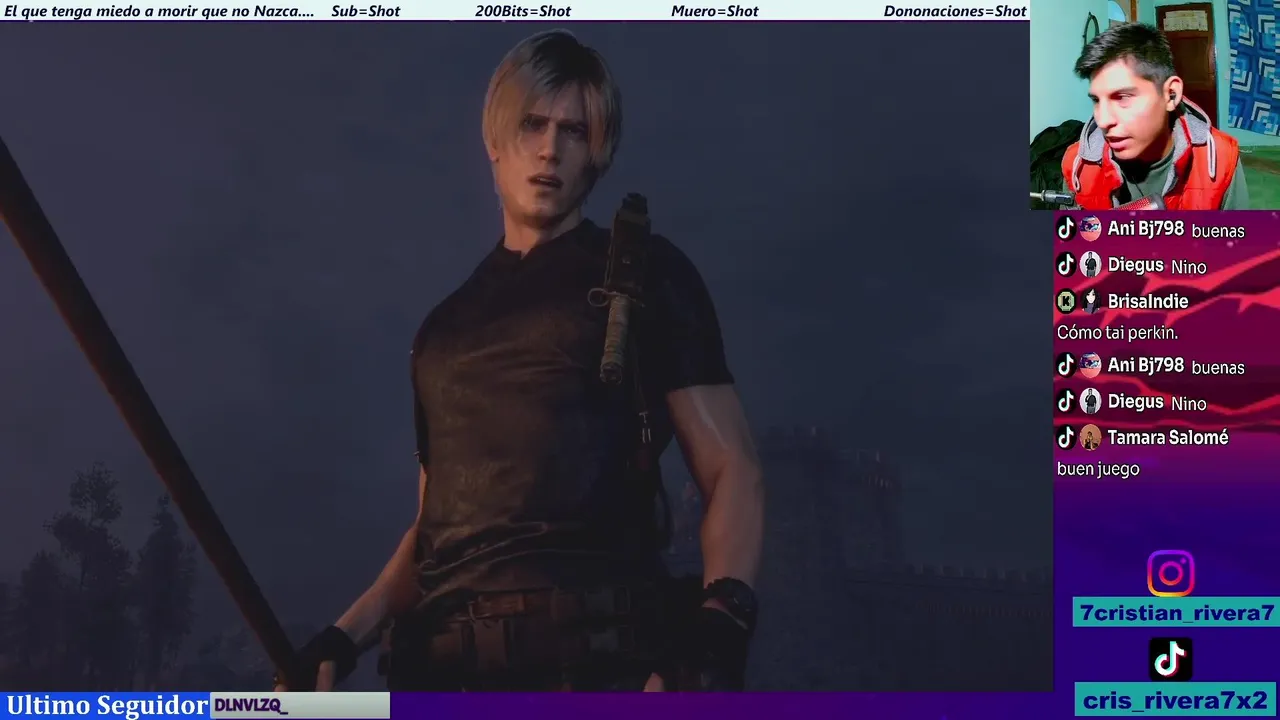
Task: Click the Dononaciones=Shot banner text
Action: pos(955,11)
